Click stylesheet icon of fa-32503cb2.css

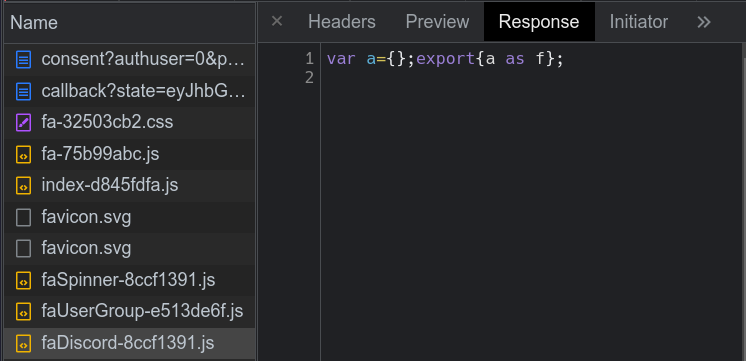coord(23,123)
